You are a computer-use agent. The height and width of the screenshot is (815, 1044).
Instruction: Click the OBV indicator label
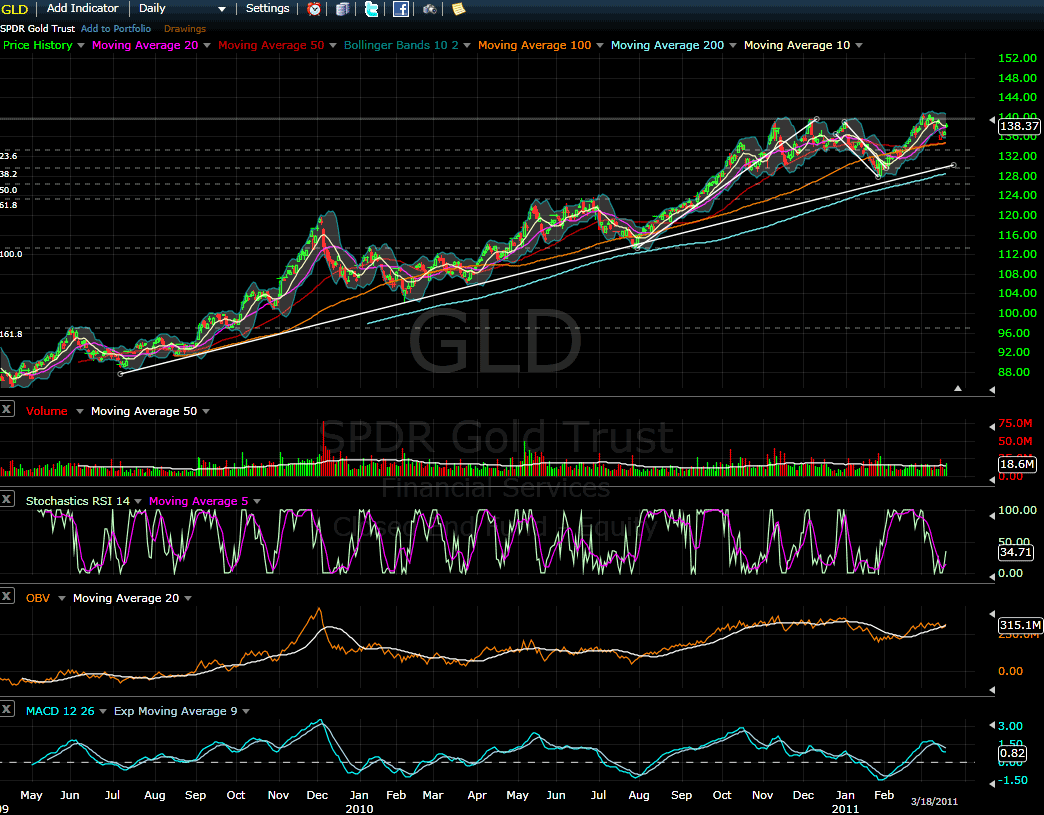[x=38, y=599]
